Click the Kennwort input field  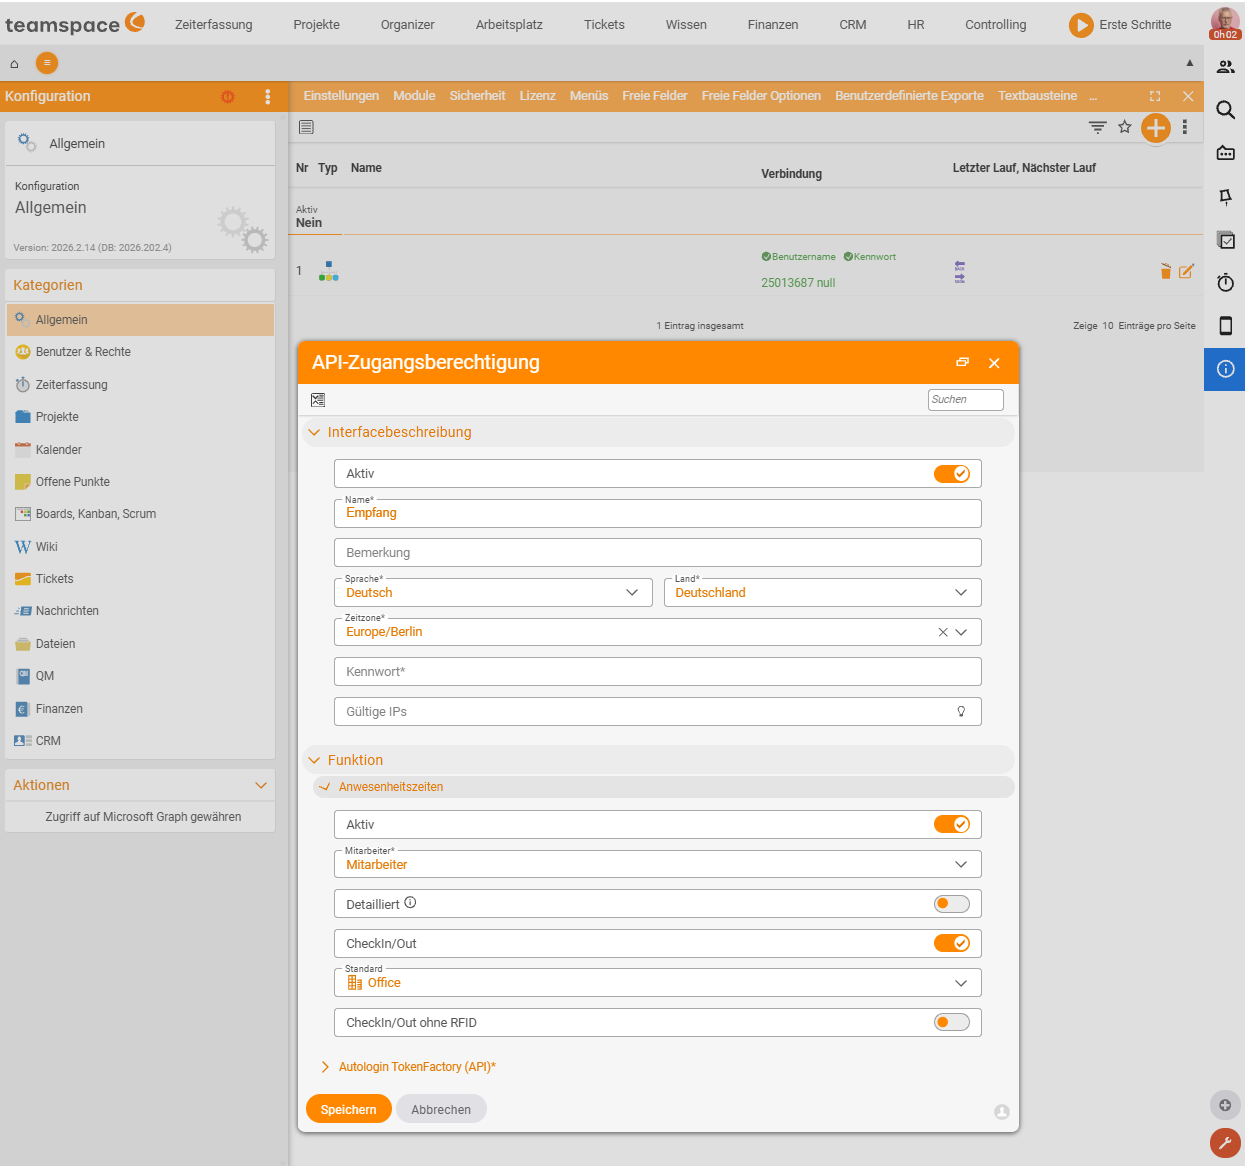658,672
